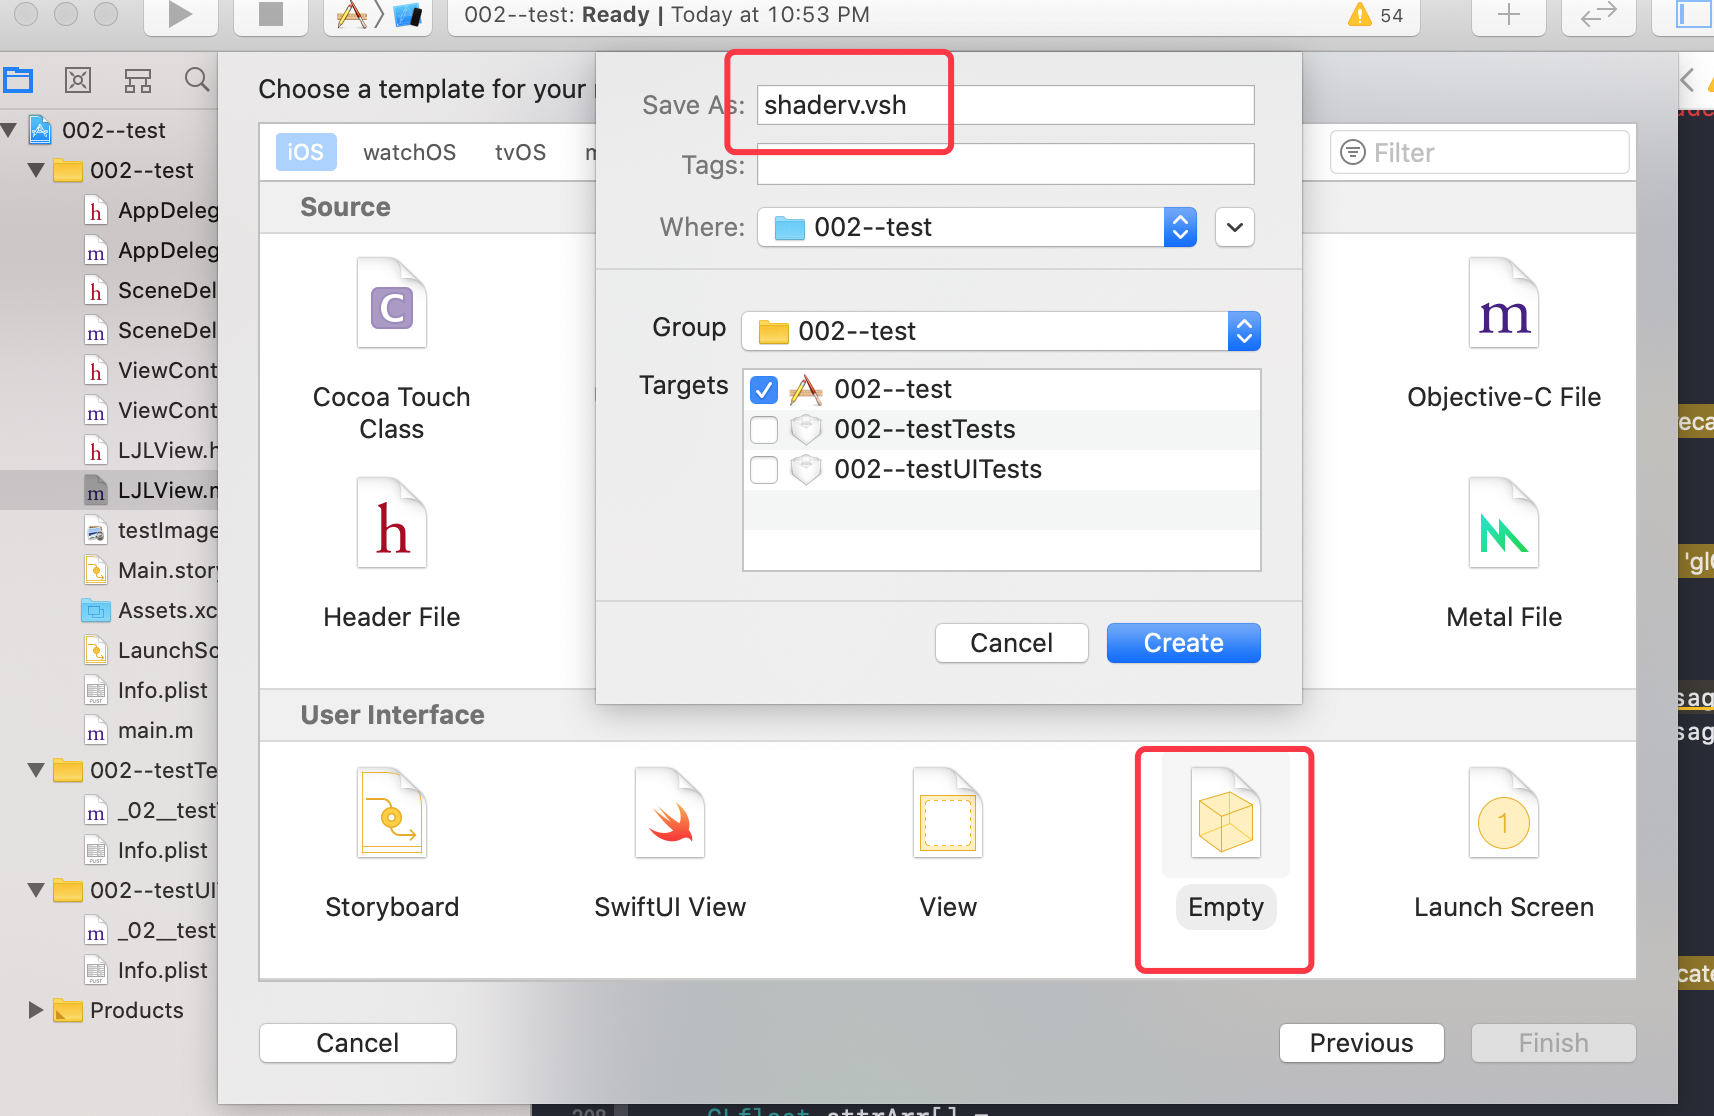Run the project with the Play button
Viewport: 1714px width, 1116px height.
pos(180,14)
